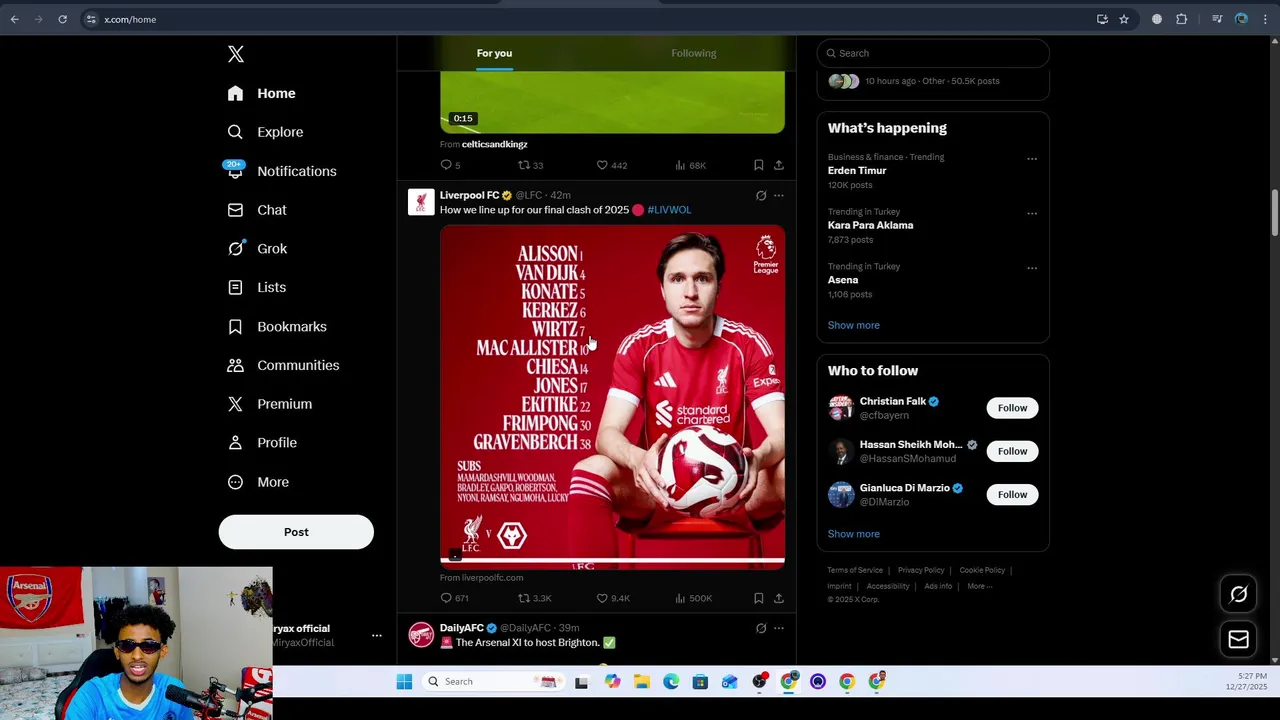Viewport: 1280px width, 720px height.
Task: Open DailyAFC profile avatar
Action: (421, 635)
